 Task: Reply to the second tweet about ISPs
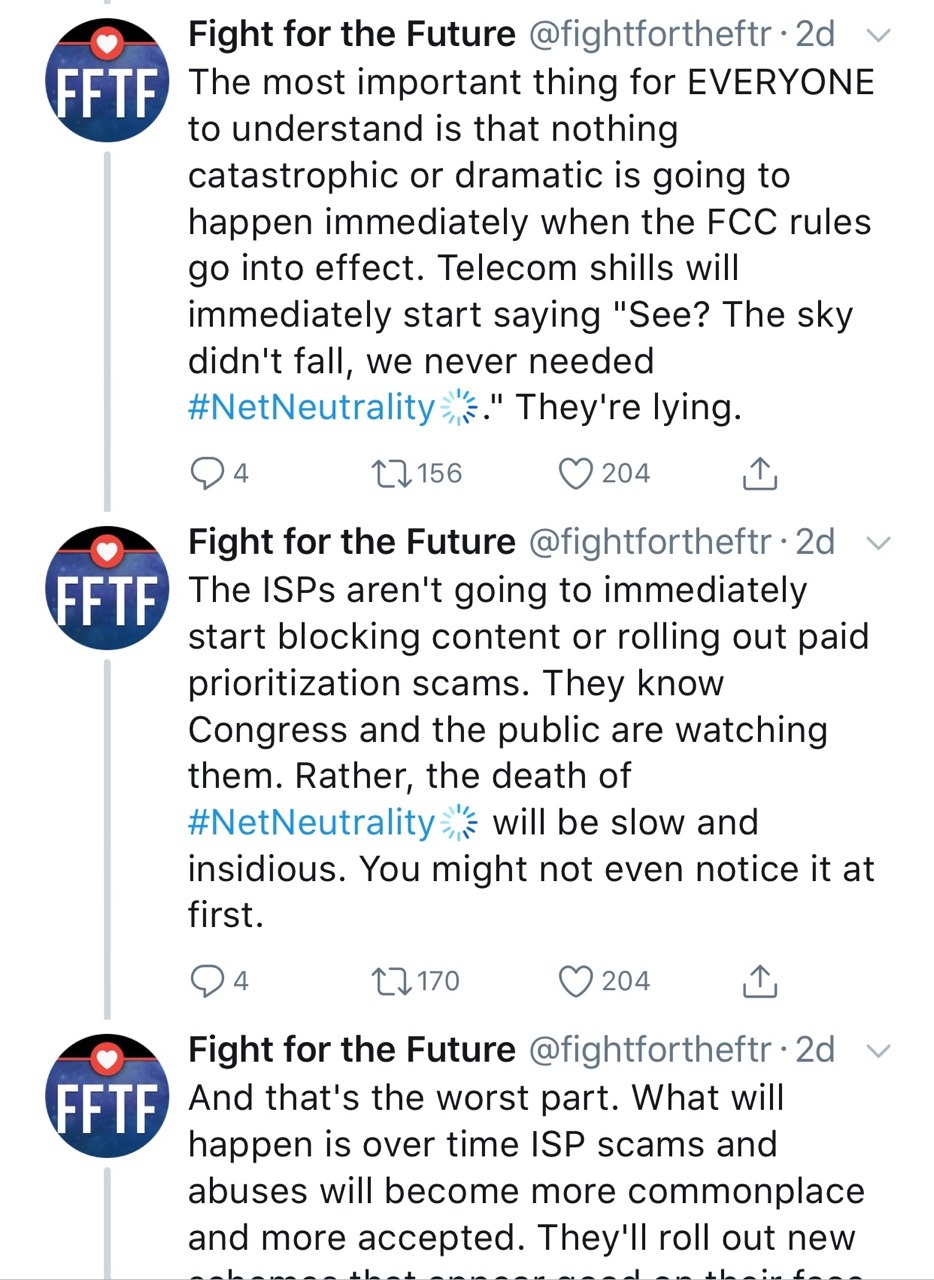coord(207,981)
